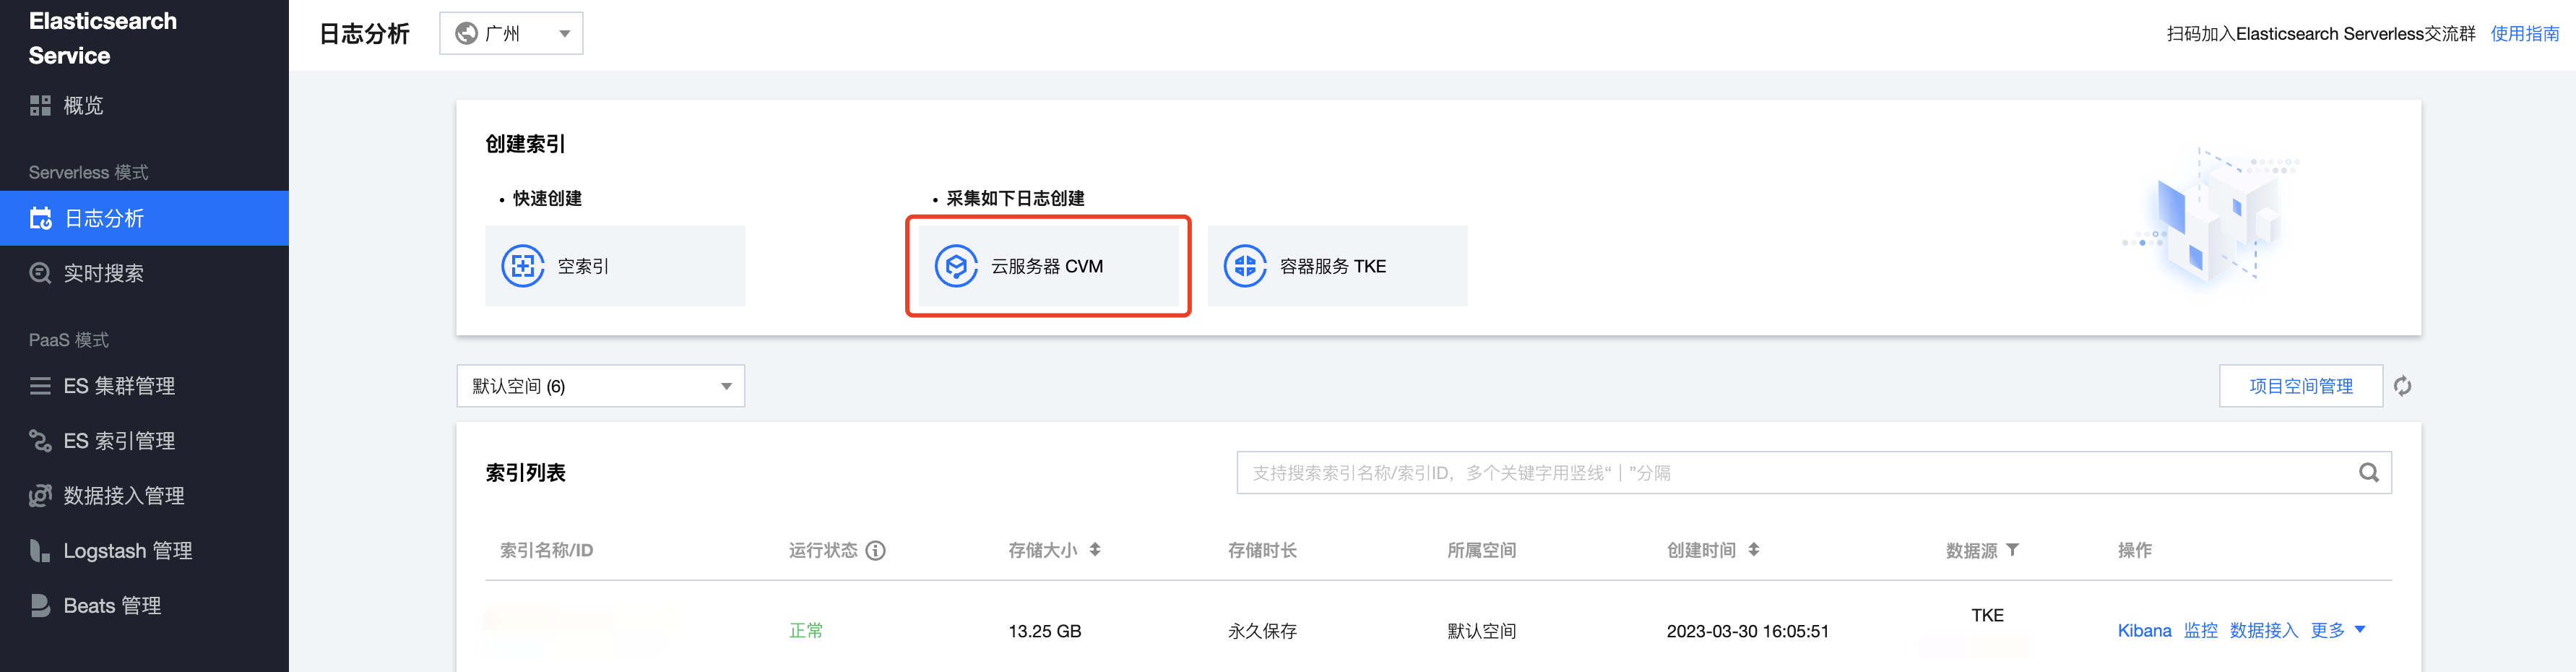Expand the 更多 actions dropdown

2338,630
